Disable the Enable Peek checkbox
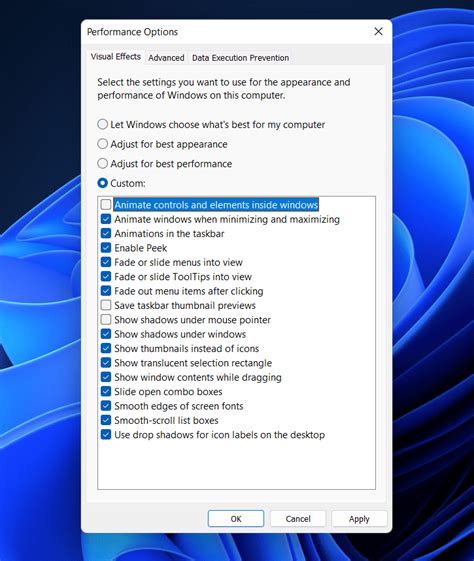This screenshot has width=474, height=561. point(106,248)
